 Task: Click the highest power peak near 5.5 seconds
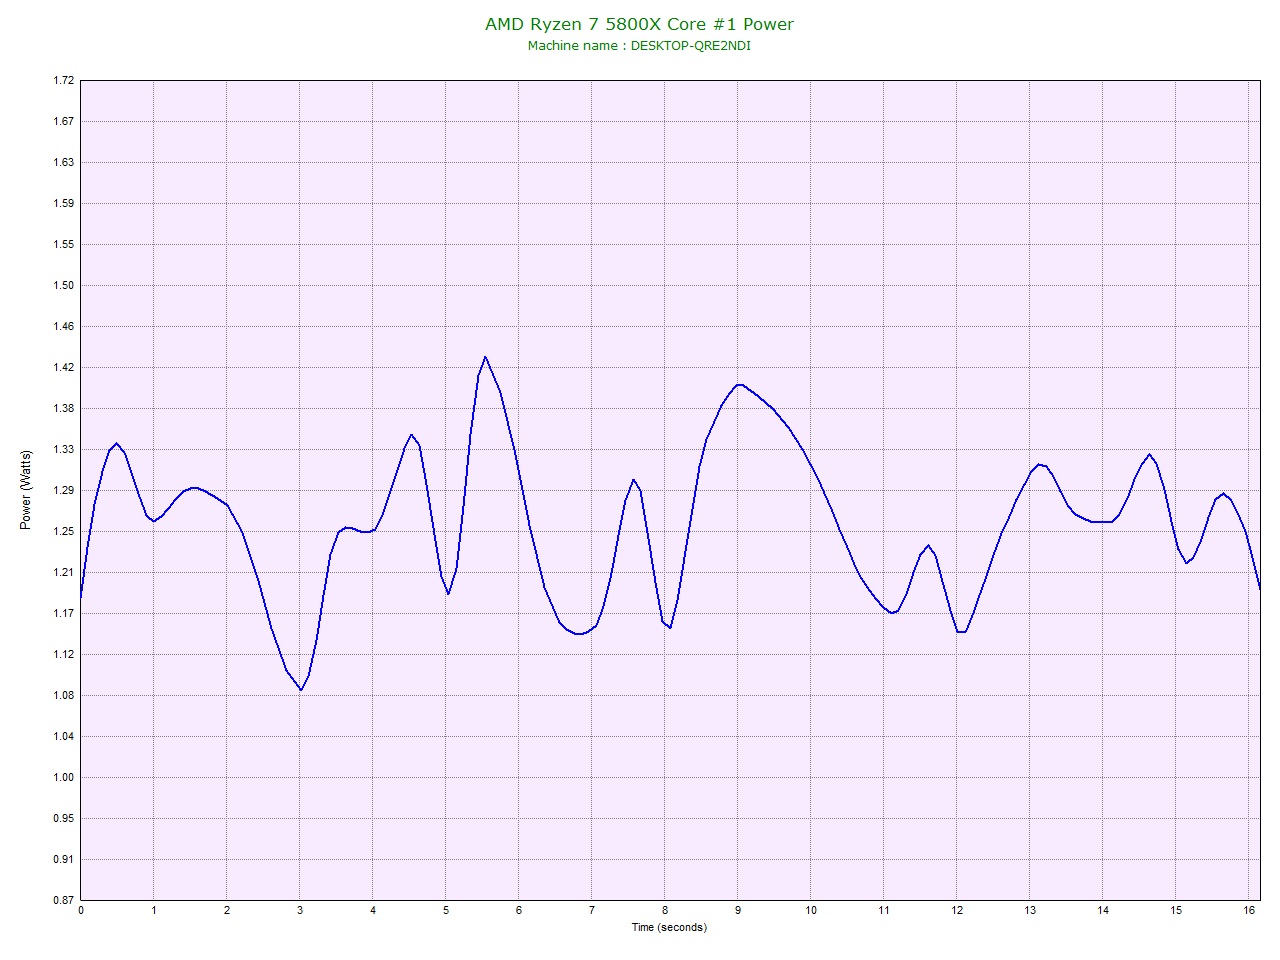[x=485, y=357]
